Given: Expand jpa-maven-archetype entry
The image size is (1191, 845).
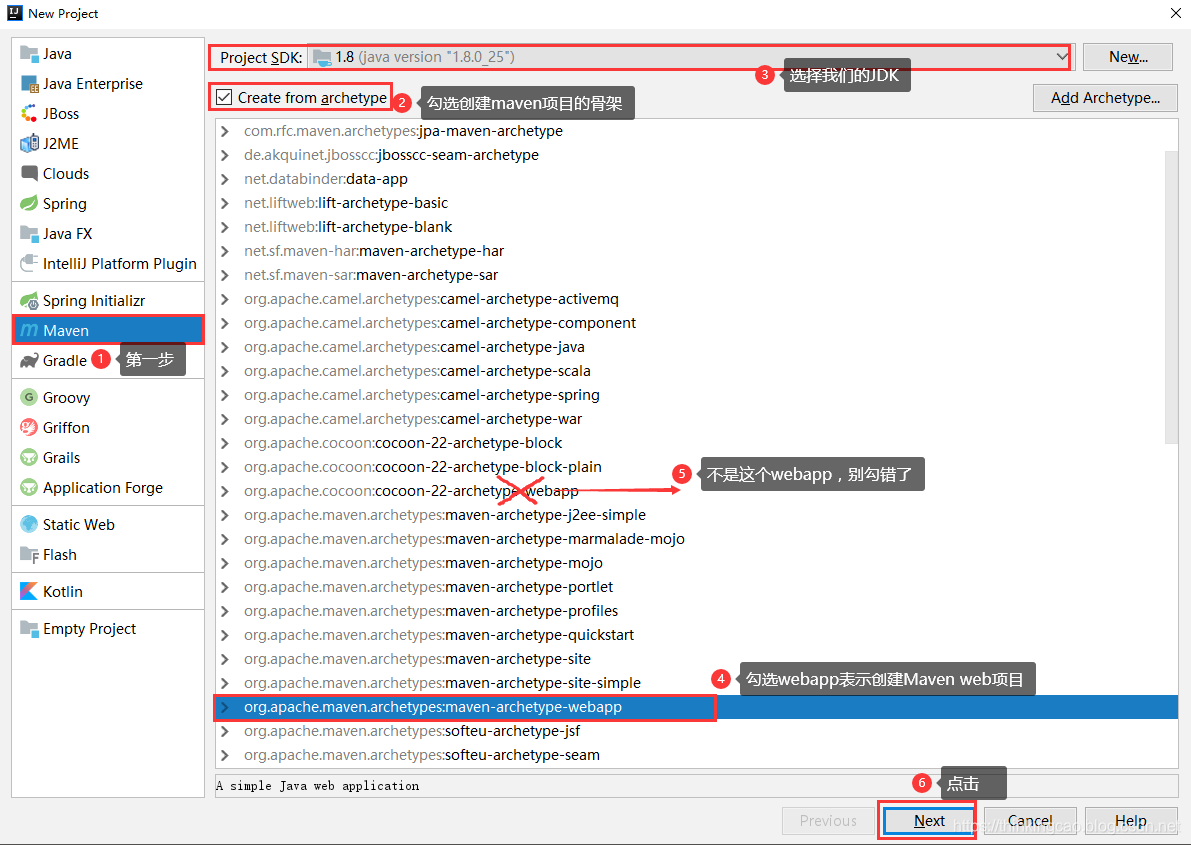Looking at the screenshot, I should pos(225,131).
